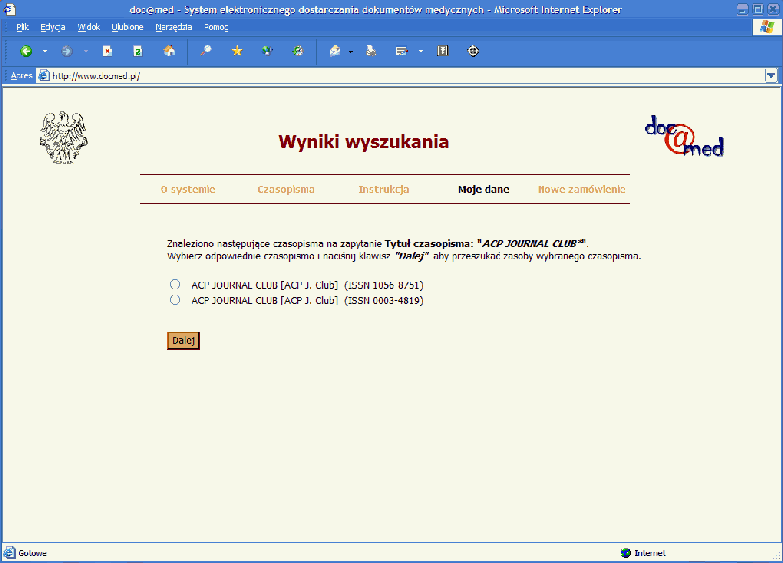The image size is (783, 563).
Task: Select ACP JOURNAL CLUB ISSN 0003-4819 radio
Action: point(176,299)
